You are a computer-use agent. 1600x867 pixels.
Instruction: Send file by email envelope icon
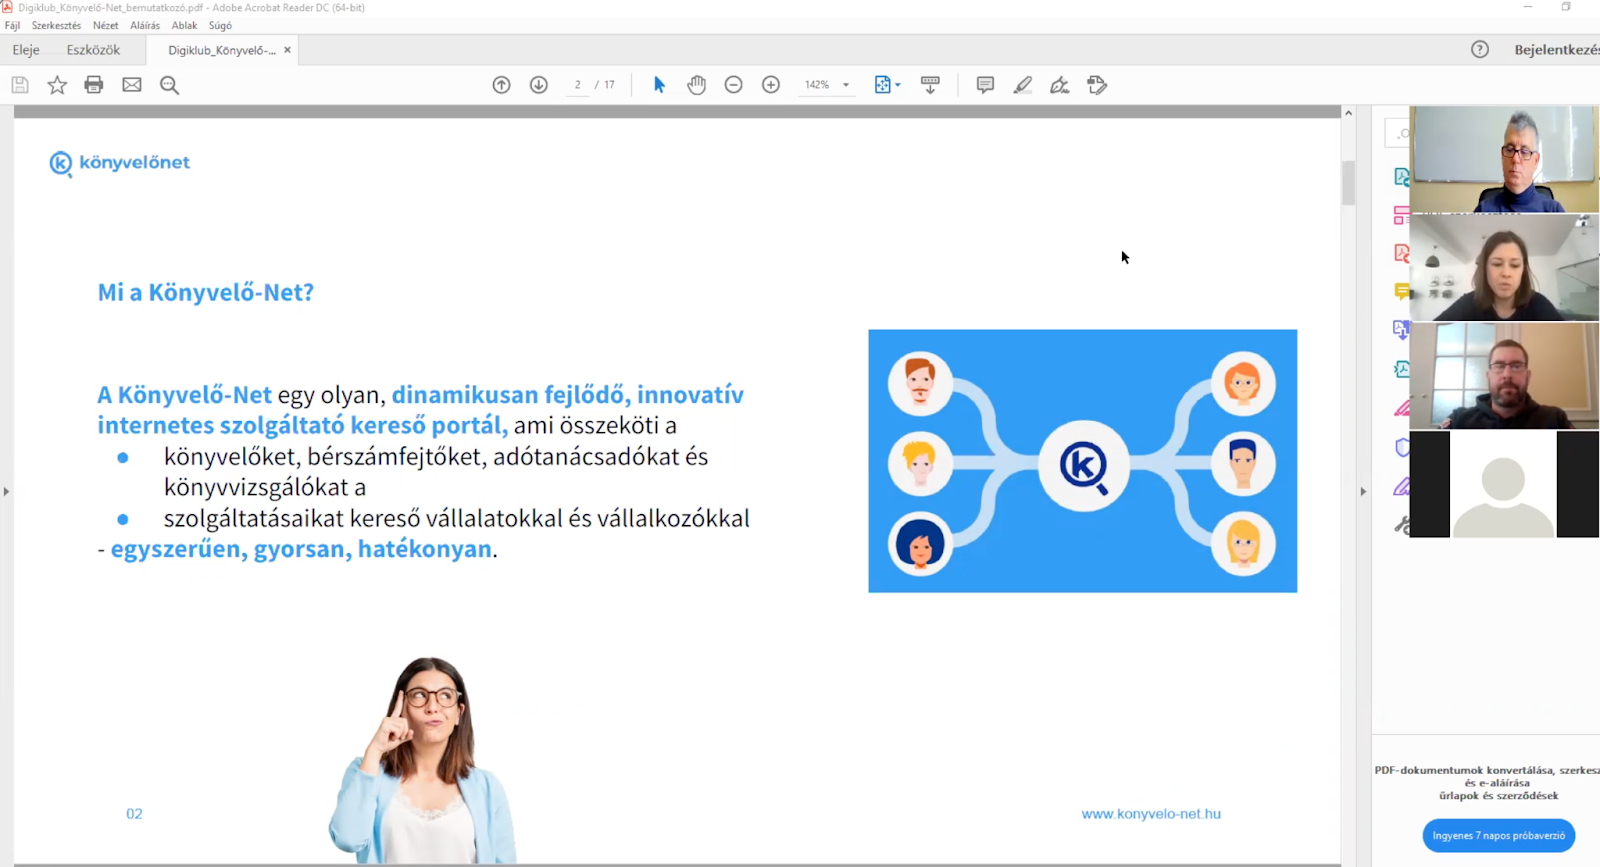pos(132,85)
